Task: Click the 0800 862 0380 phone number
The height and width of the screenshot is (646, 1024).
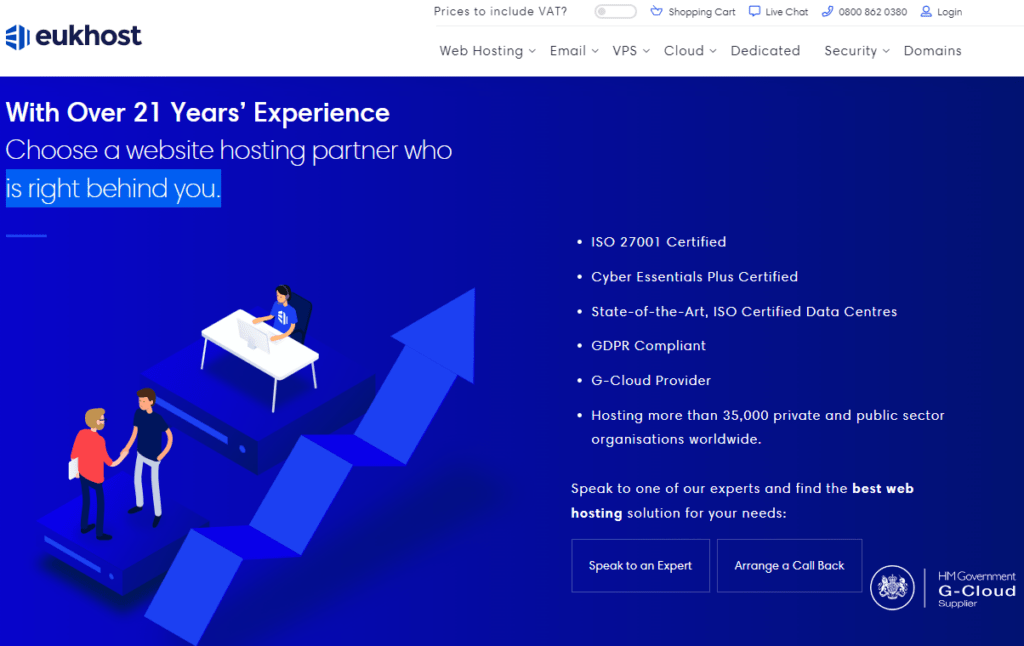Action: pyautogui.click(x=872, y=12)
